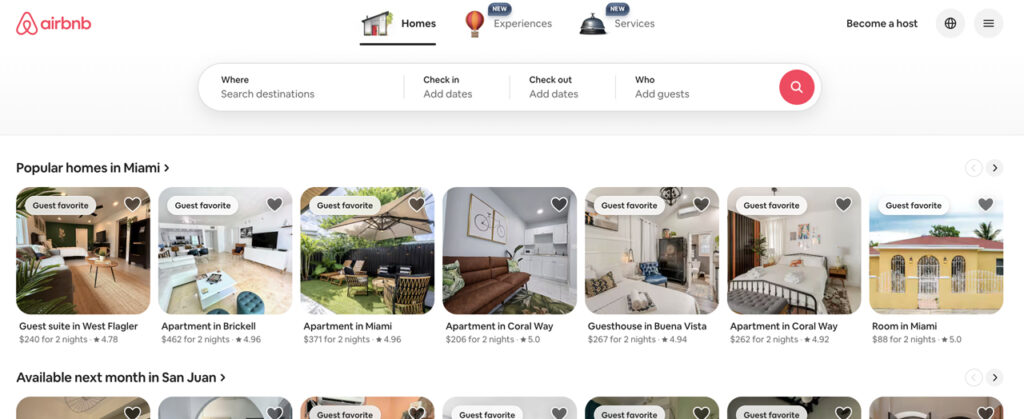The image size is (1024, 419).
Task: Click the service bell Services icon
Action: 592,24
